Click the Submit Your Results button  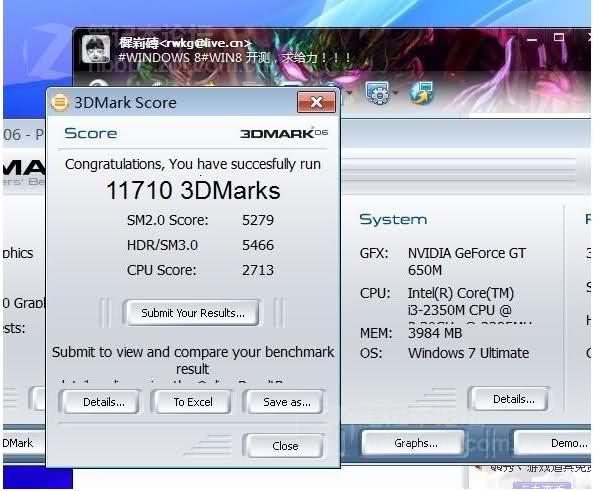192,313
